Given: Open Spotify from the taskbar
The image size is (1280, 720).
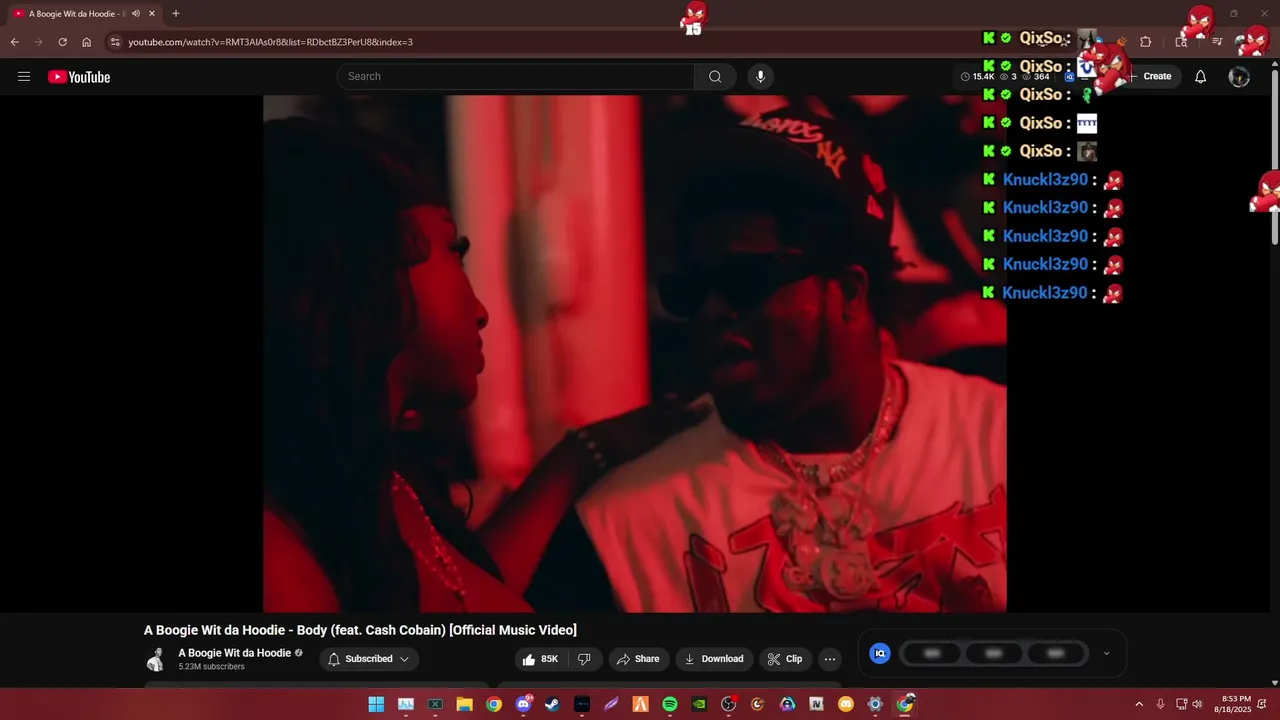Looking at the screenshot, I should 670,704.
